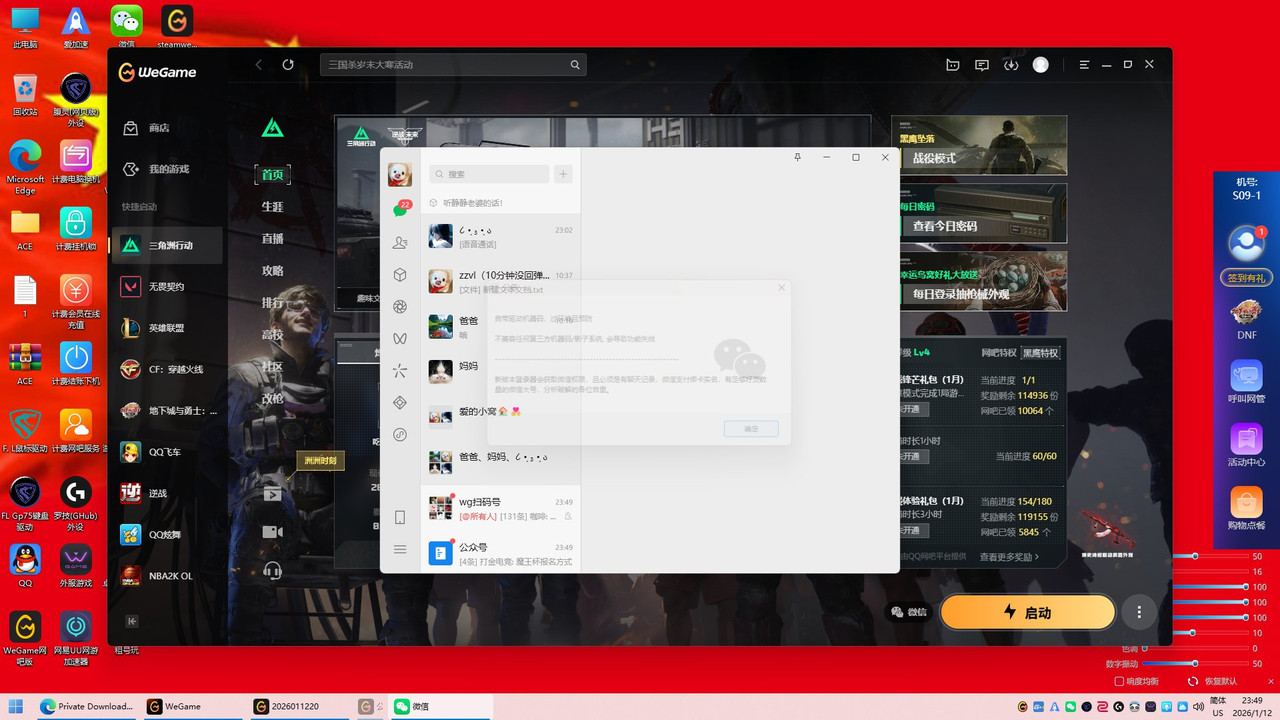The width and height of the screenshot is (1280, 720).
Task: Open the 爸爸 chat in WeChat
Action: click(500, 327)
